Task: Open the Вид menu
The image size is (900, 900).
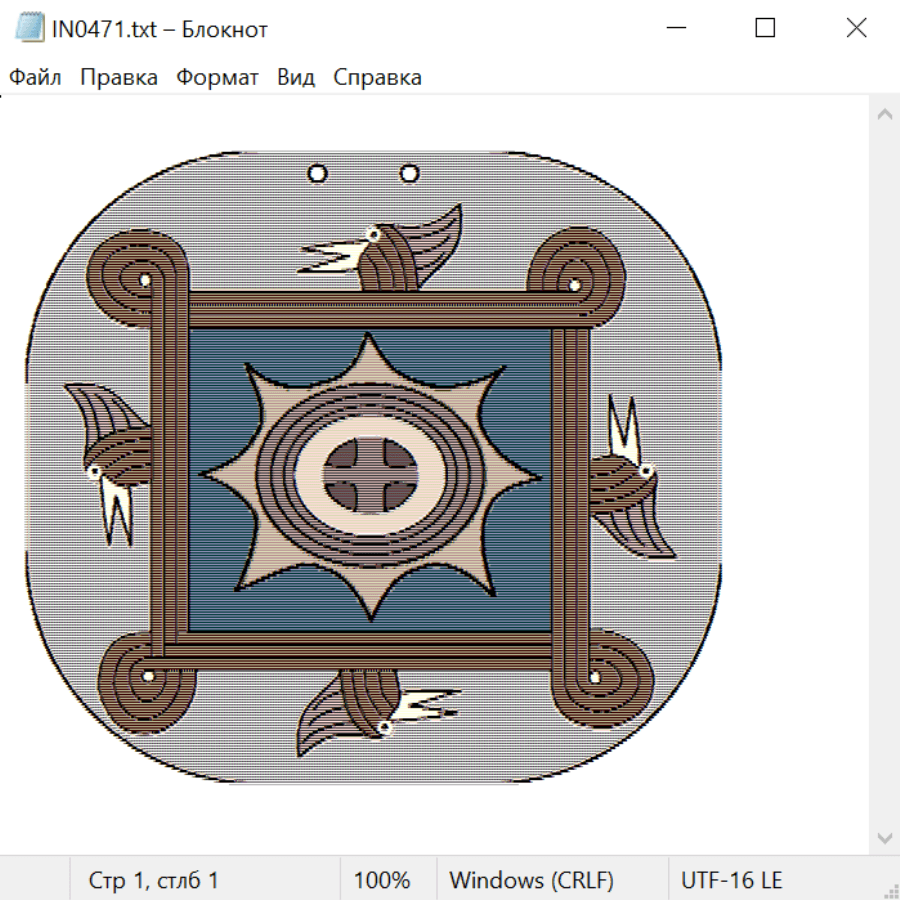Action: (x=295, y=78)
